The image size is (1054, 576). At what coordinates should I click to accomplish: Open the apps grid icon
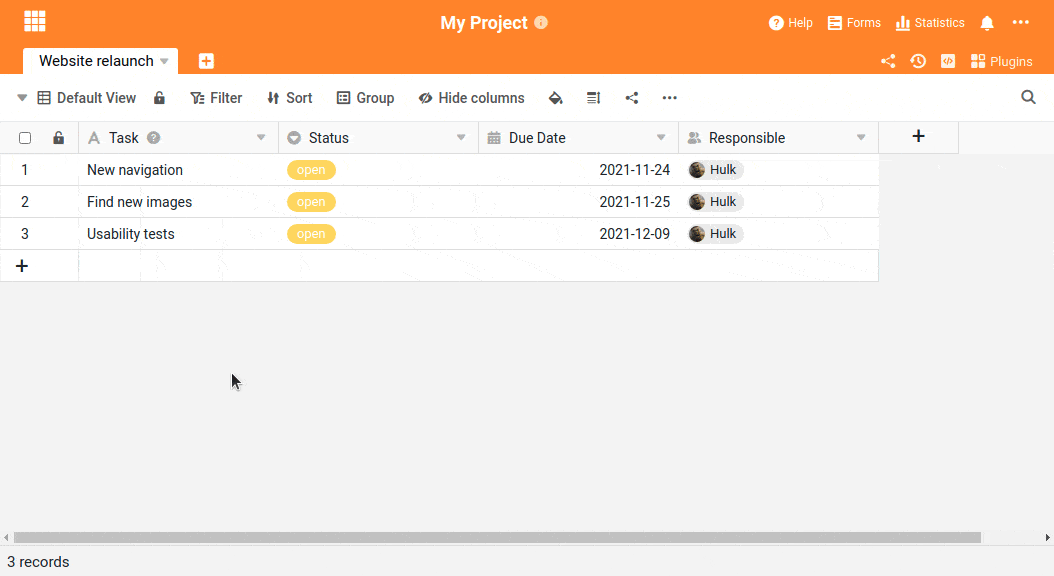tap(35, 22)
